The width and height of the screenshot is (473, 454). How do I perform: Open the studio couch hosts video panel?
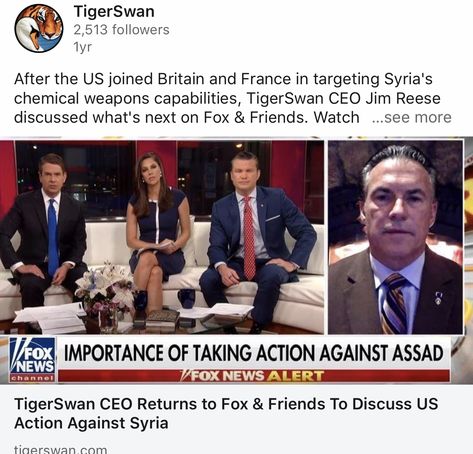pyautogui.click(x=162, y=237)
